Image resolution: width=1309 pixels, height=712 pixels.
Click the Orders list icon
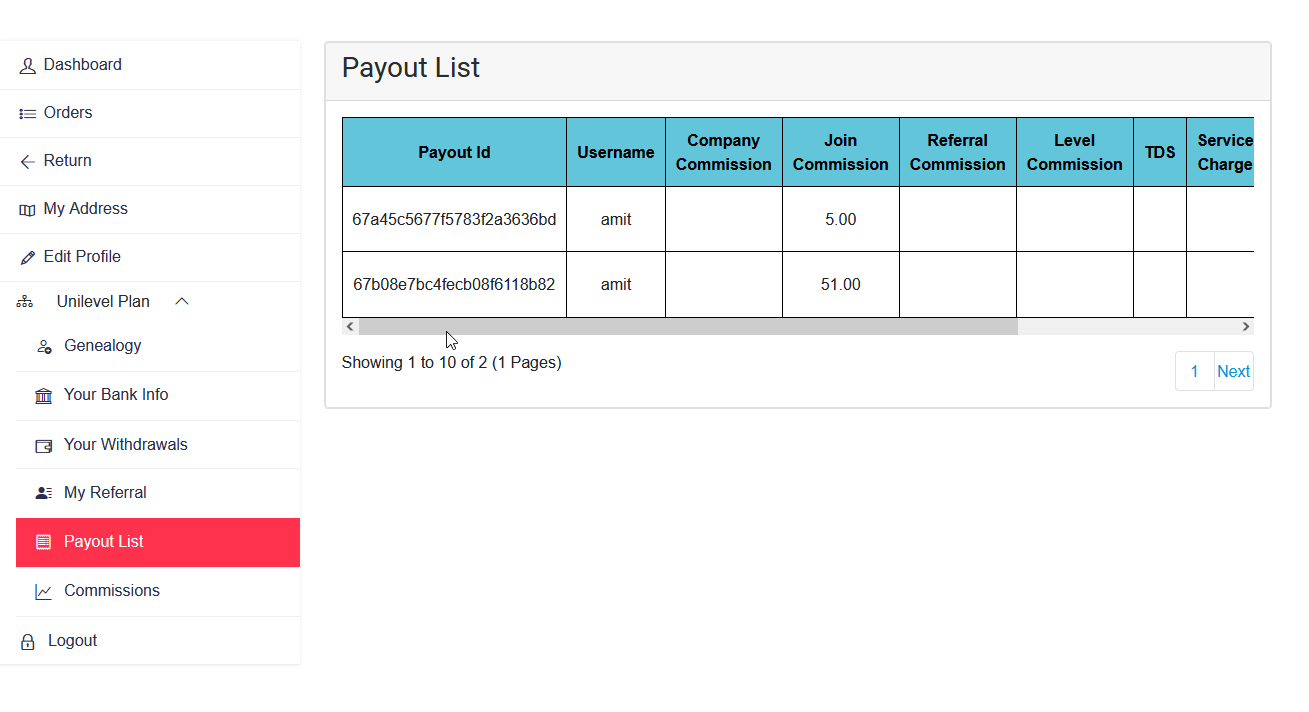tap(26, 112)
